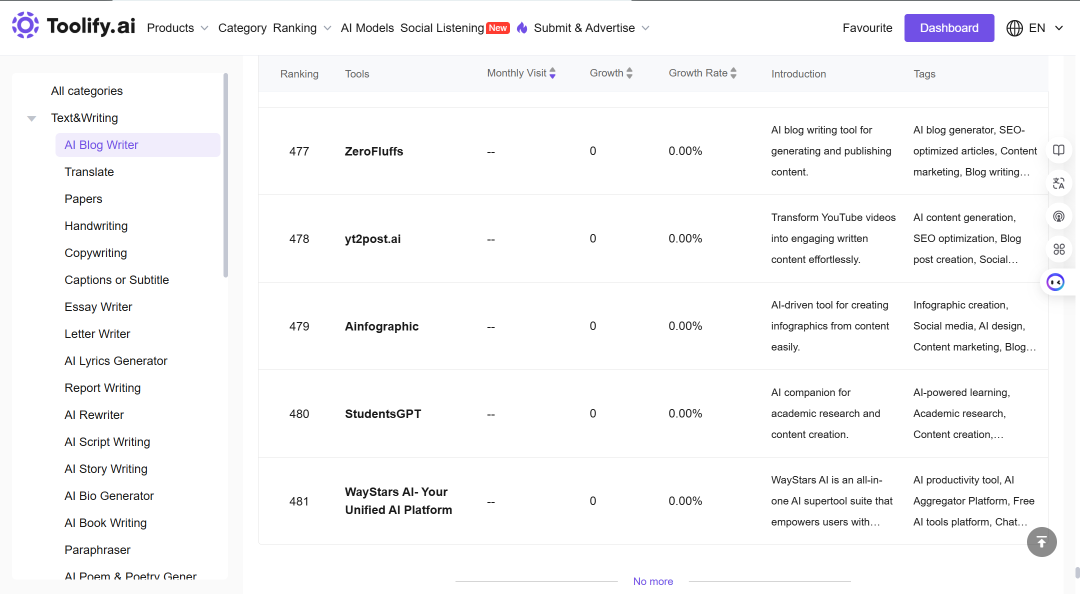Screen dimensions: 1080x594
Task: Select the Essay Writer category
Action: [98, 307]
